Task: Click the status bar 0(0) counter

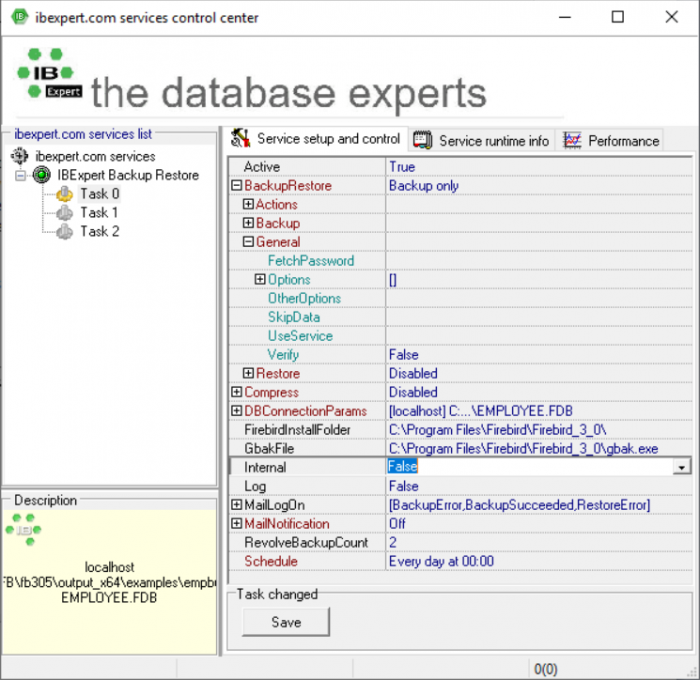Action: click(x=546, y=669)
